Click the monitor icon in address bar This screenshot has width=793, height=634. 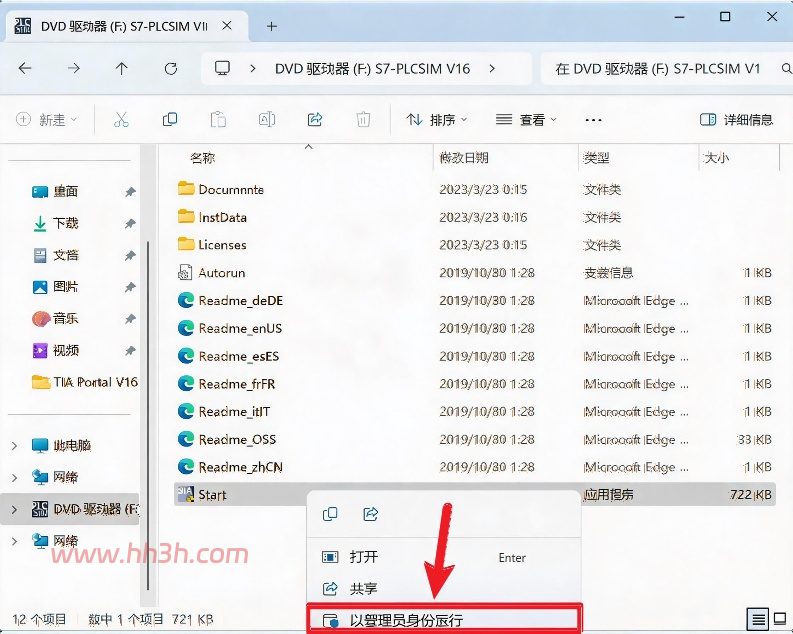pyautogui.click(x=223, y=68)
